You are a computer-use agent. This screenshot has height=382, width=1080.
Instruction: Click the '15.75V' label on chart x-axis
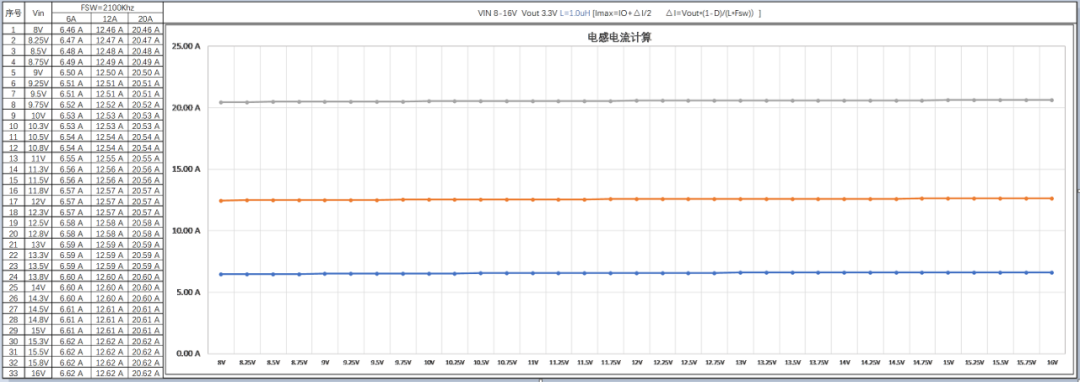1026,362
